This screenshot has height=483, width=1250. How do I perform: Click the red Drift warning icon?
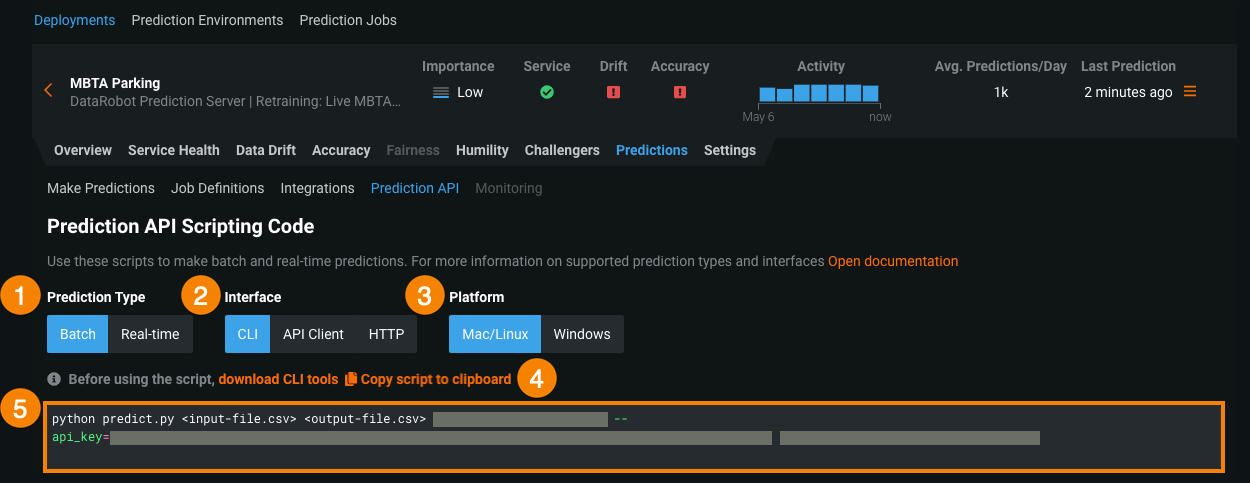[614, 92]
